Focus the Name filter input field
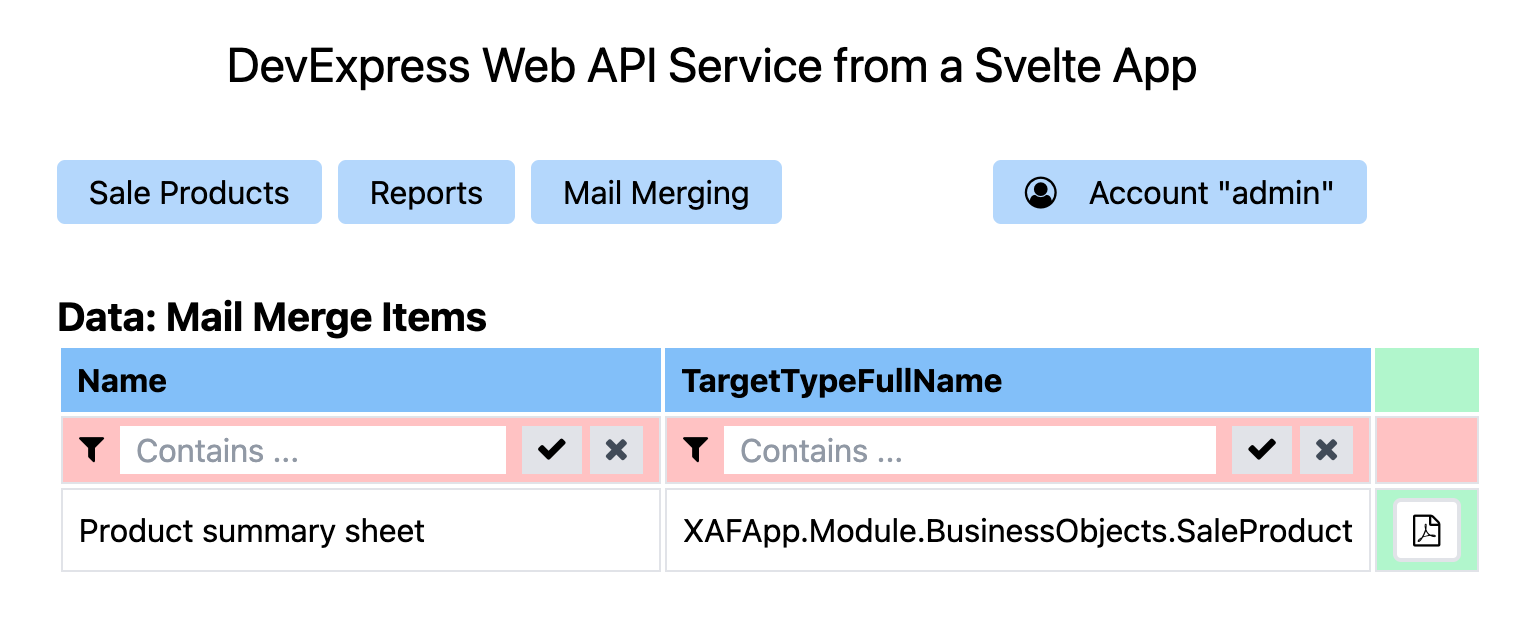 313,450
